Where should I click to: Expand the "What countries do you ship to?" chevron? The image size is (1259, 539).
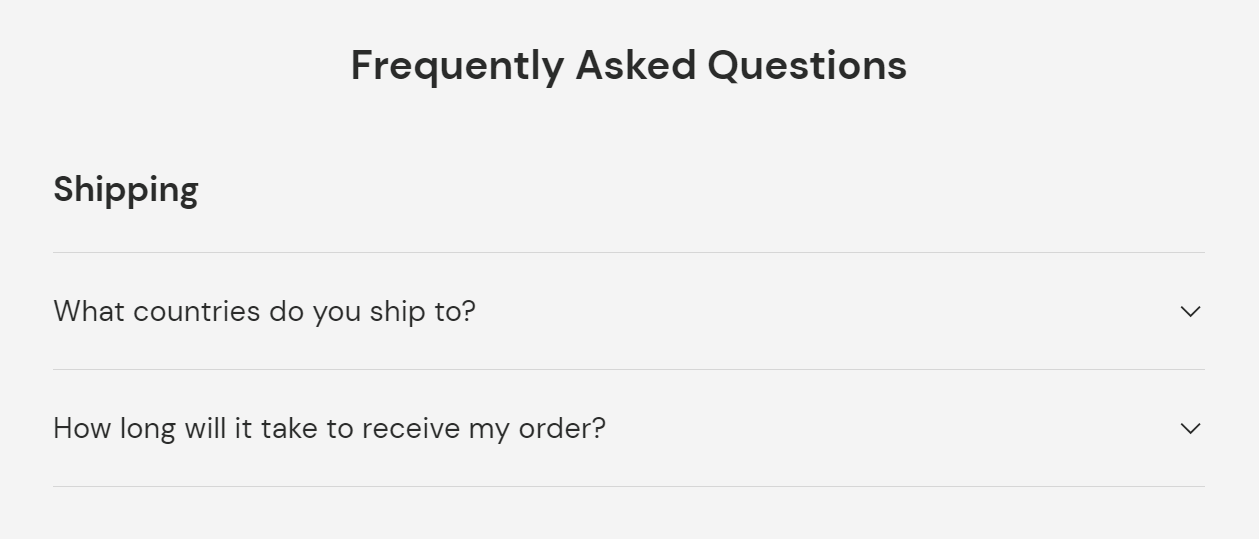(1190, 311)
